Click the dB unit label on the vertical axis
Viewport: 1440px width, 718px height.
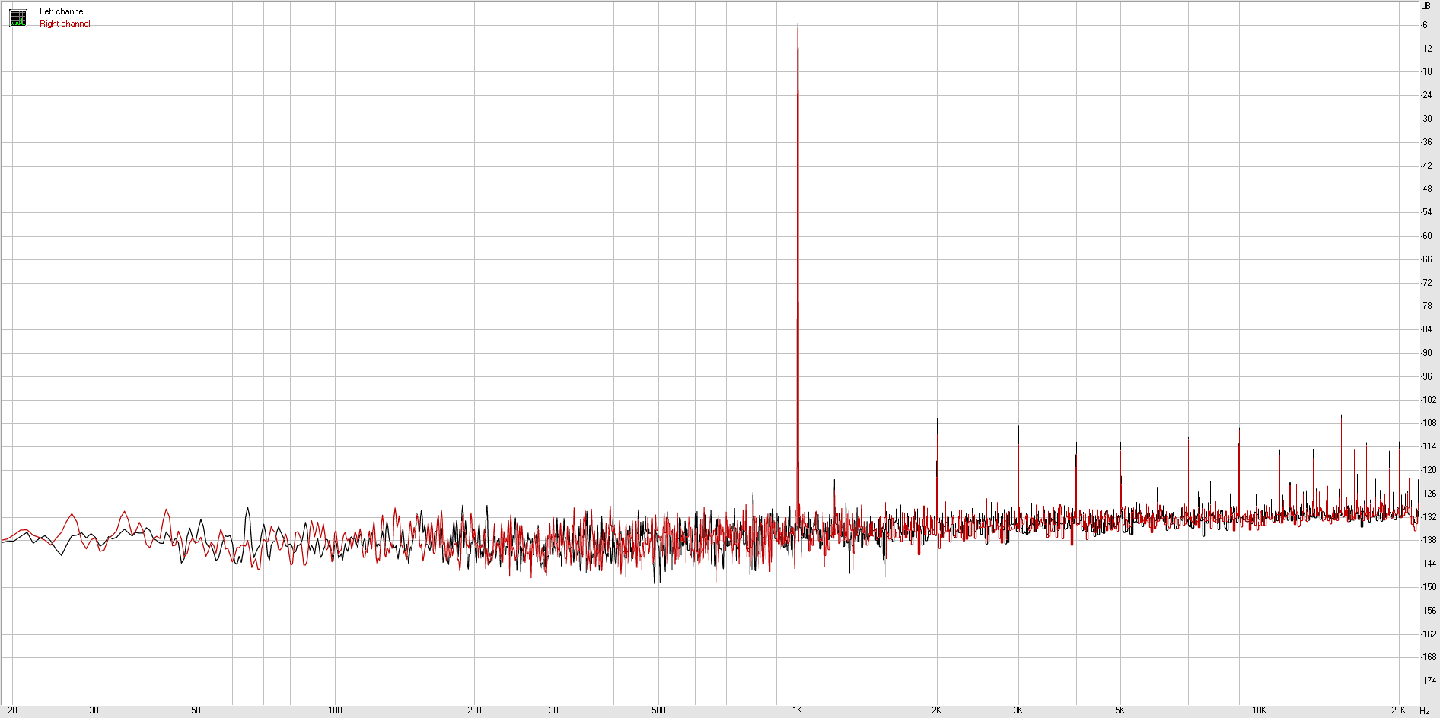(x=1425, y=6)
